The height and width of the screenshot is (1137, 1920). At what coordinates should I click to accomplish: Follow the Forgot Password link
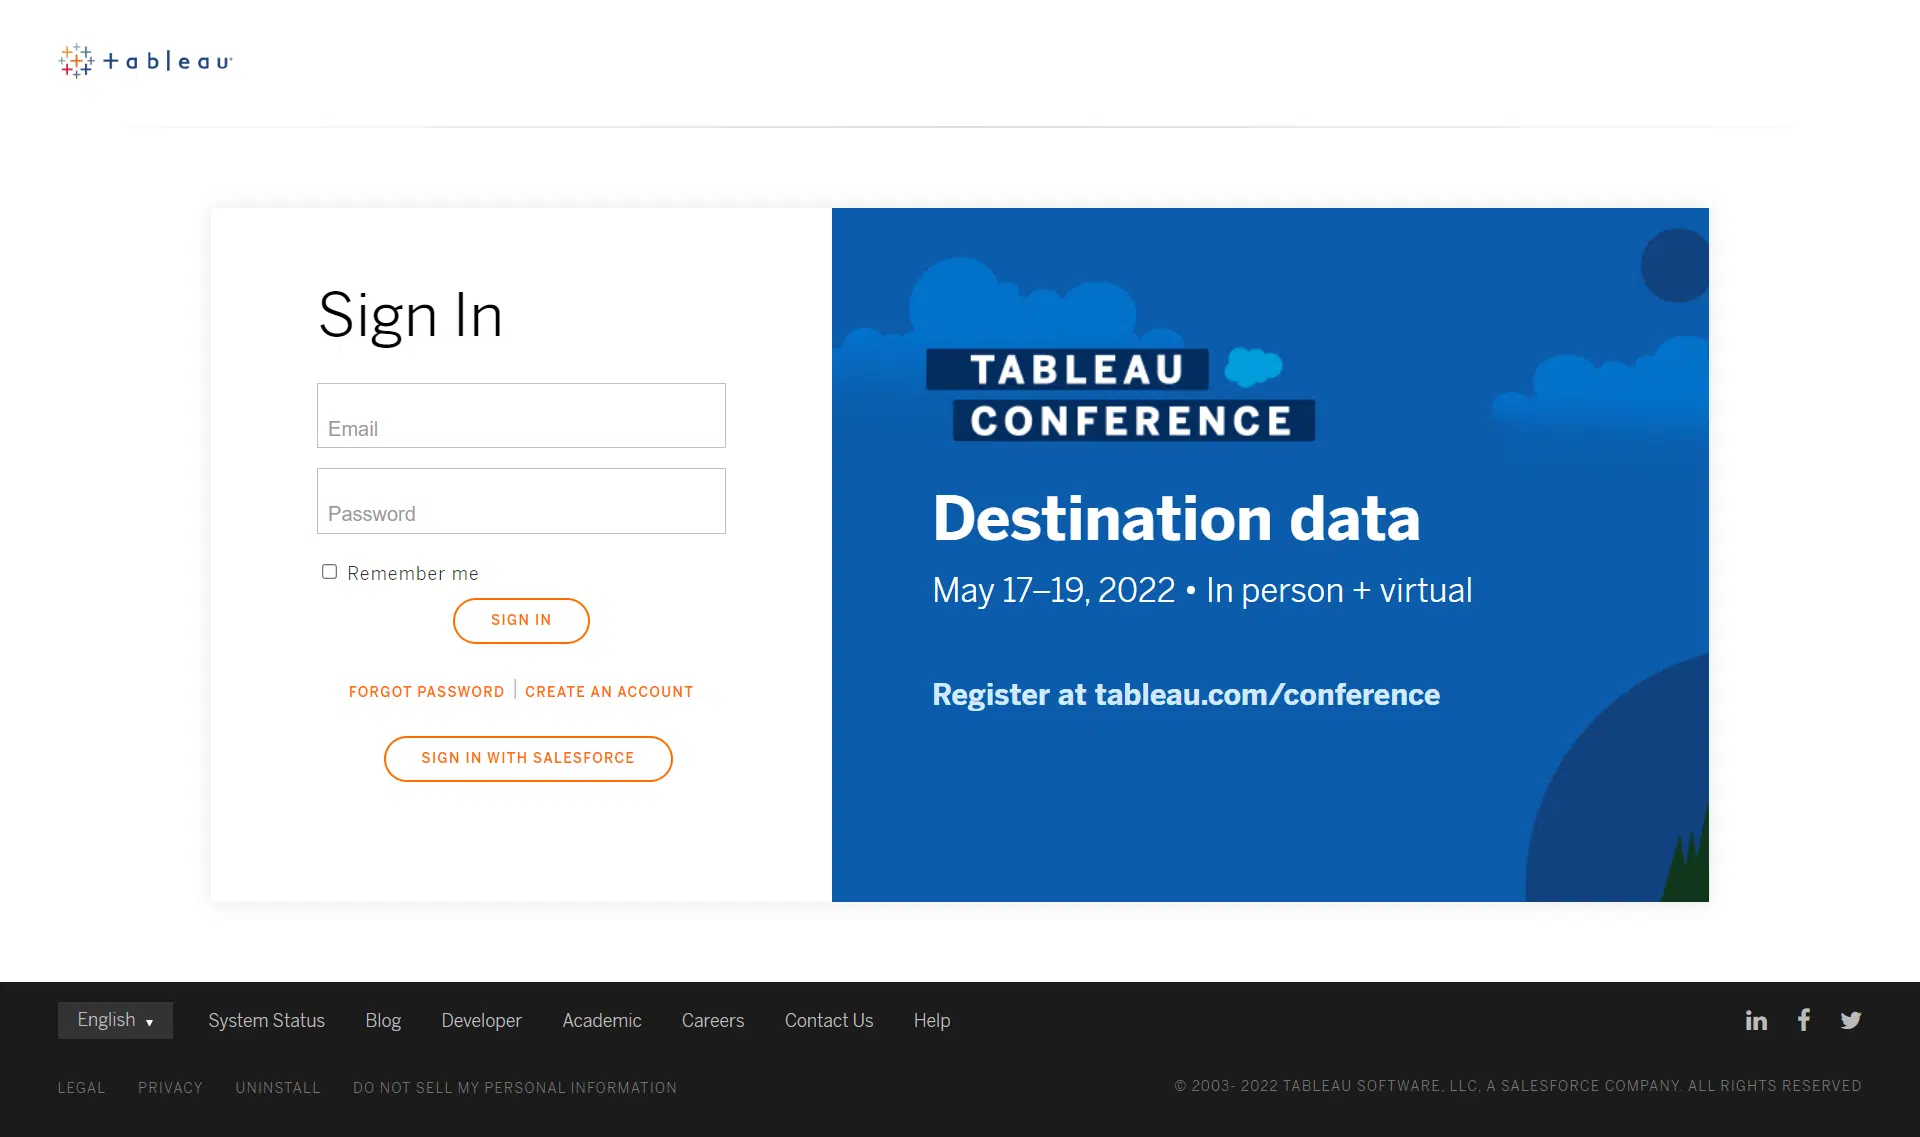426,692
